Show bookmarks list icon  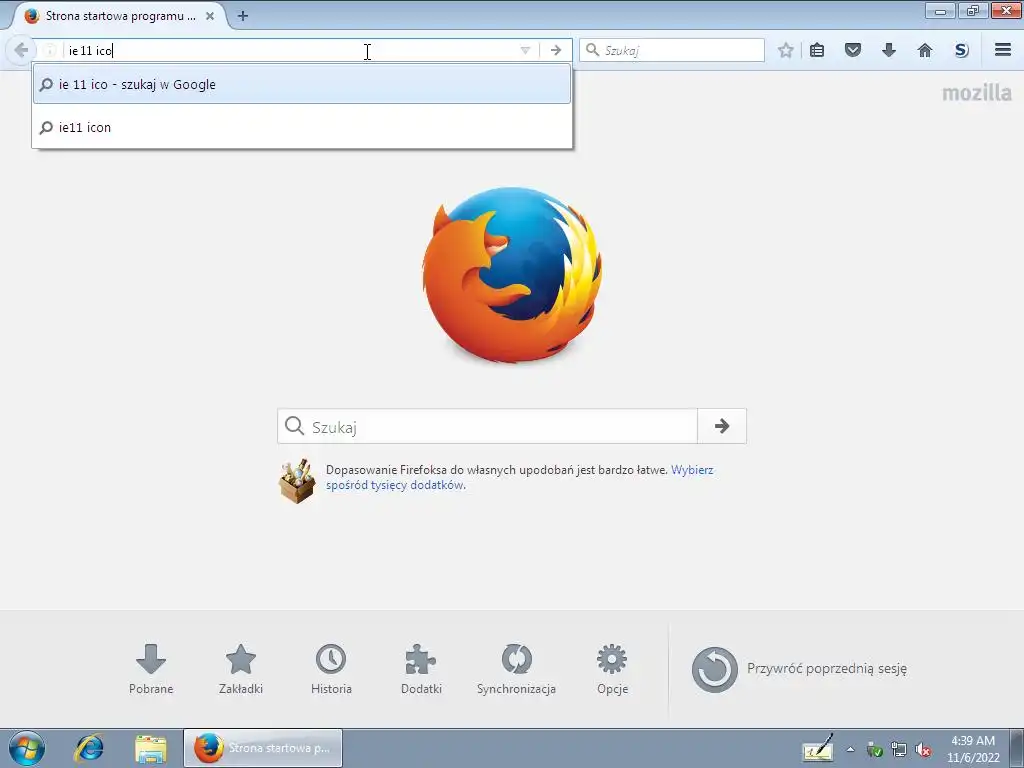coord(817,50)
